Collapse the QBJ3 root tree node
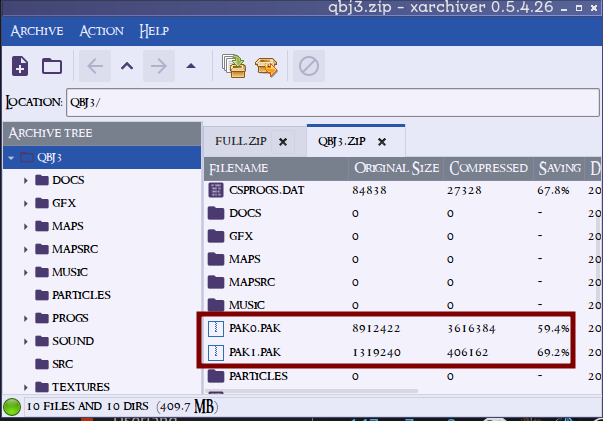The height and width of the screenshot is (421, 603). (12, 157)
